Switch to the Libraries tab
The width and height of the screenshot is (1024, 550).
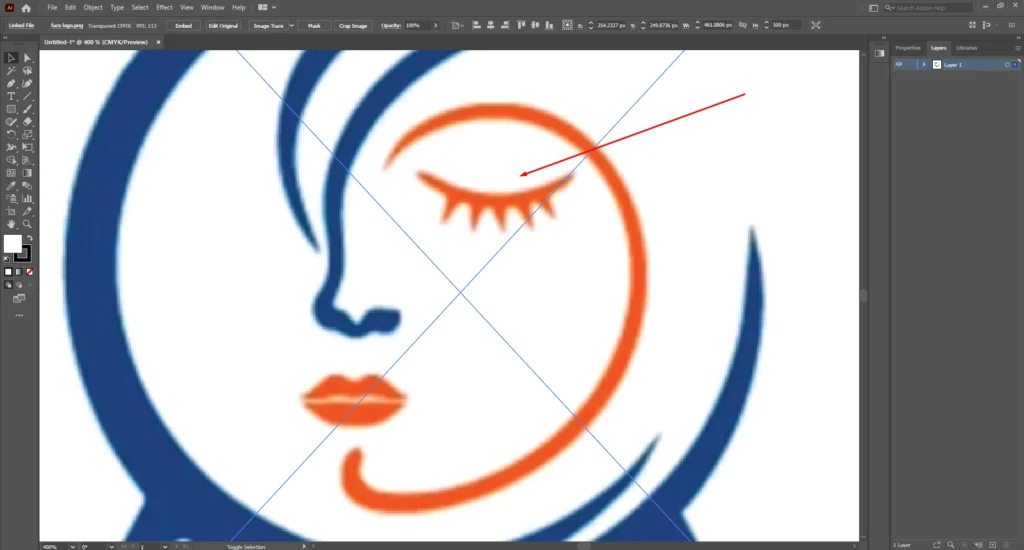pyautogui.click(x=967, y=48)
